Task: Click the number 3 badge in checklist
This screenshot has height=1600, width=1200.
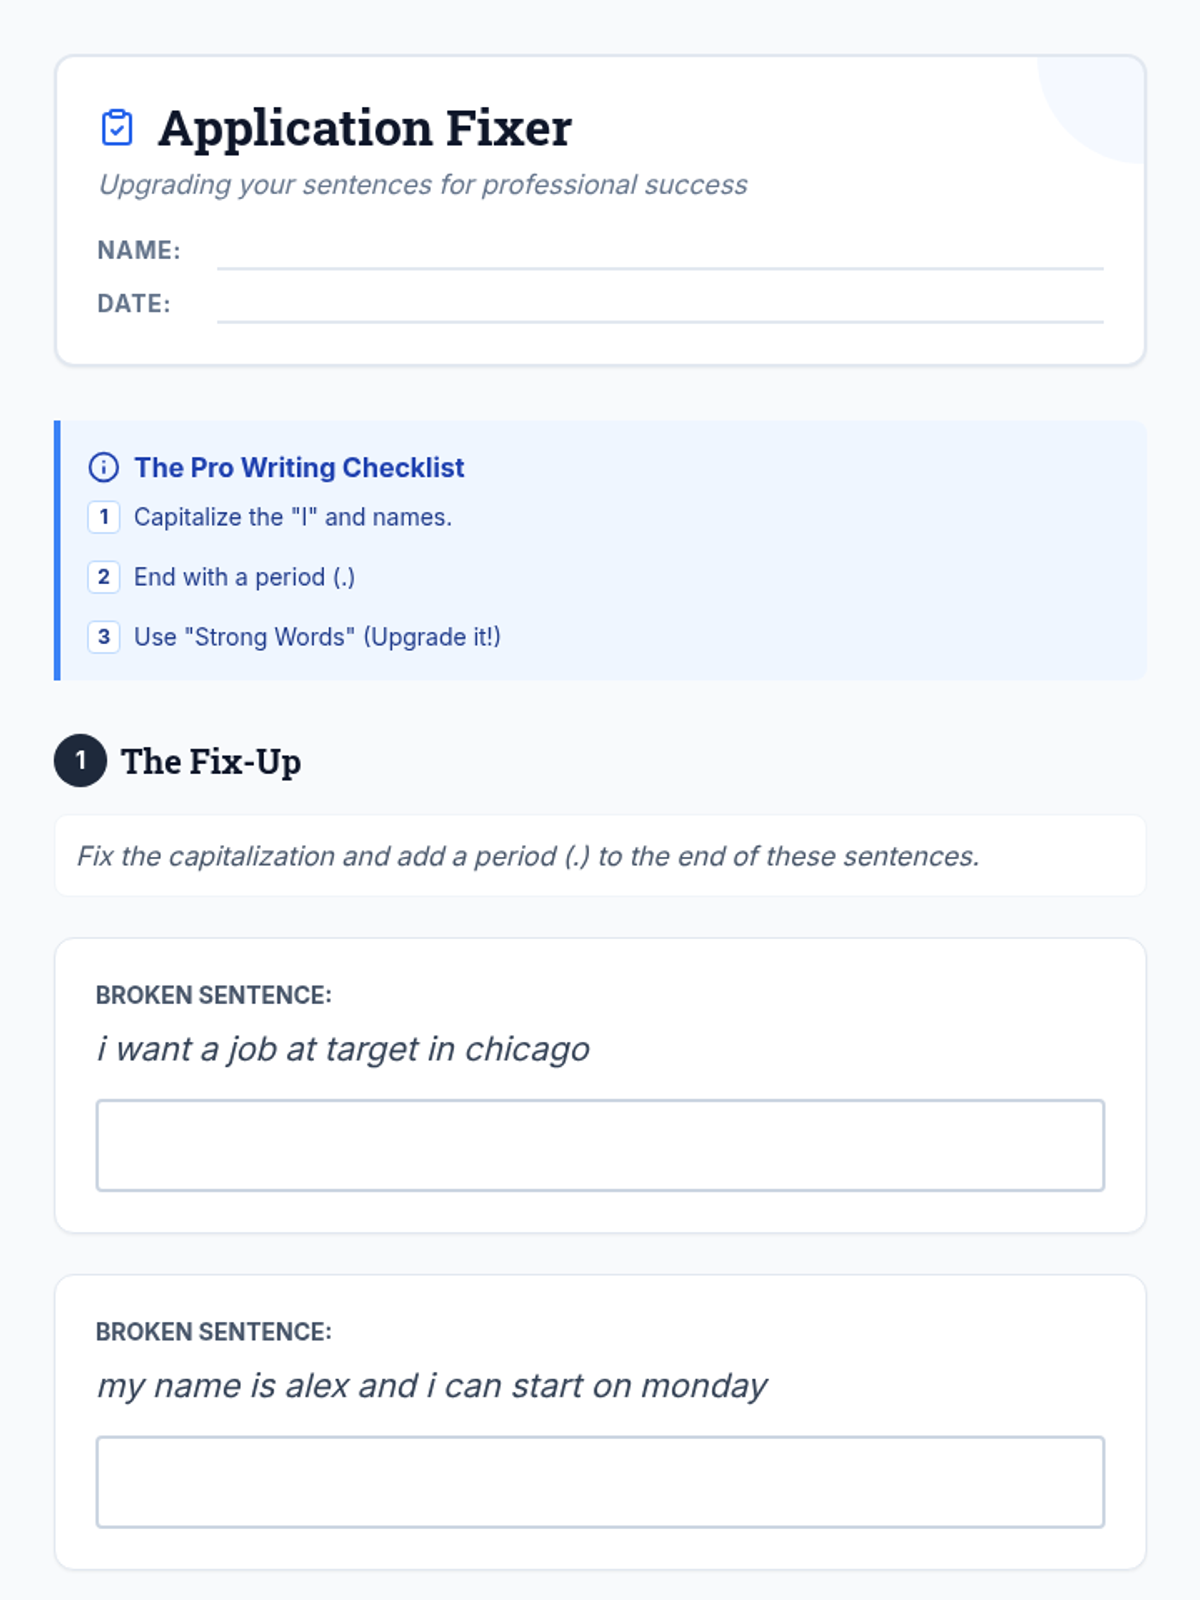Action: [104, 637]
